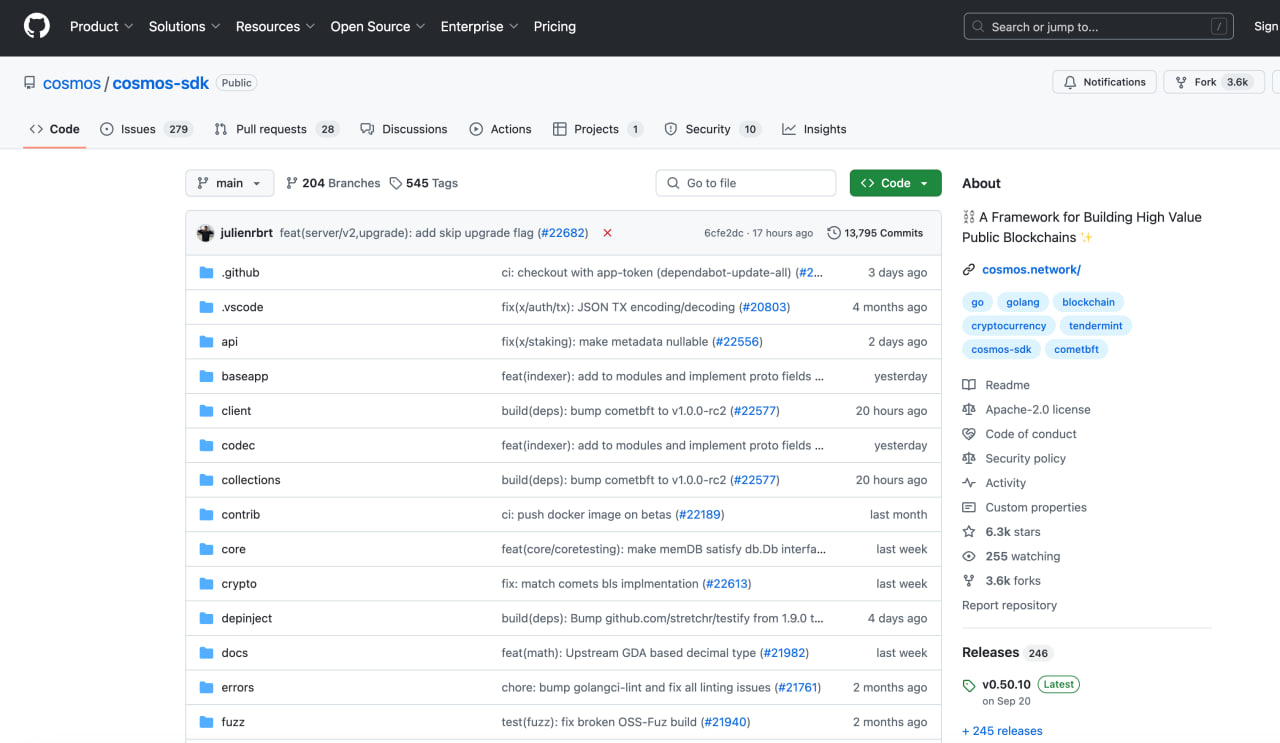The width and height of the screenshot is (1280, 743).
Task: Click the clock icon beside 13,795 Commits
Action: click(834, 233)
